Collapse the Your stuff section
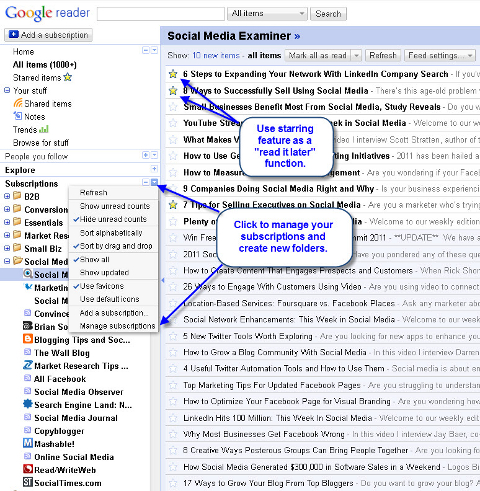The width and height of the screenshot is (480, 491). (x=7, y=90)
